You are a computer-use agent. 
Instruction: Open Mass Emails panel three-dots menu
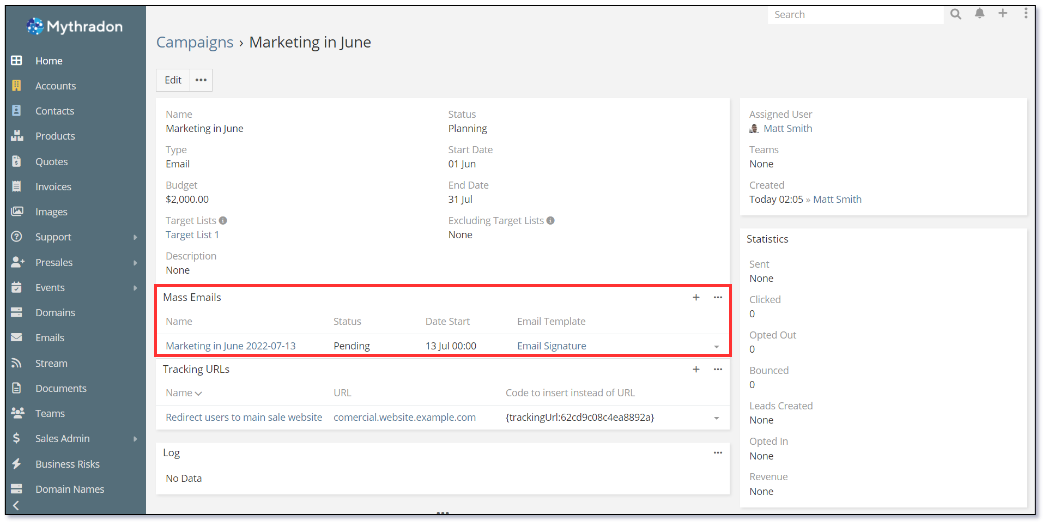tap(718, 297)
